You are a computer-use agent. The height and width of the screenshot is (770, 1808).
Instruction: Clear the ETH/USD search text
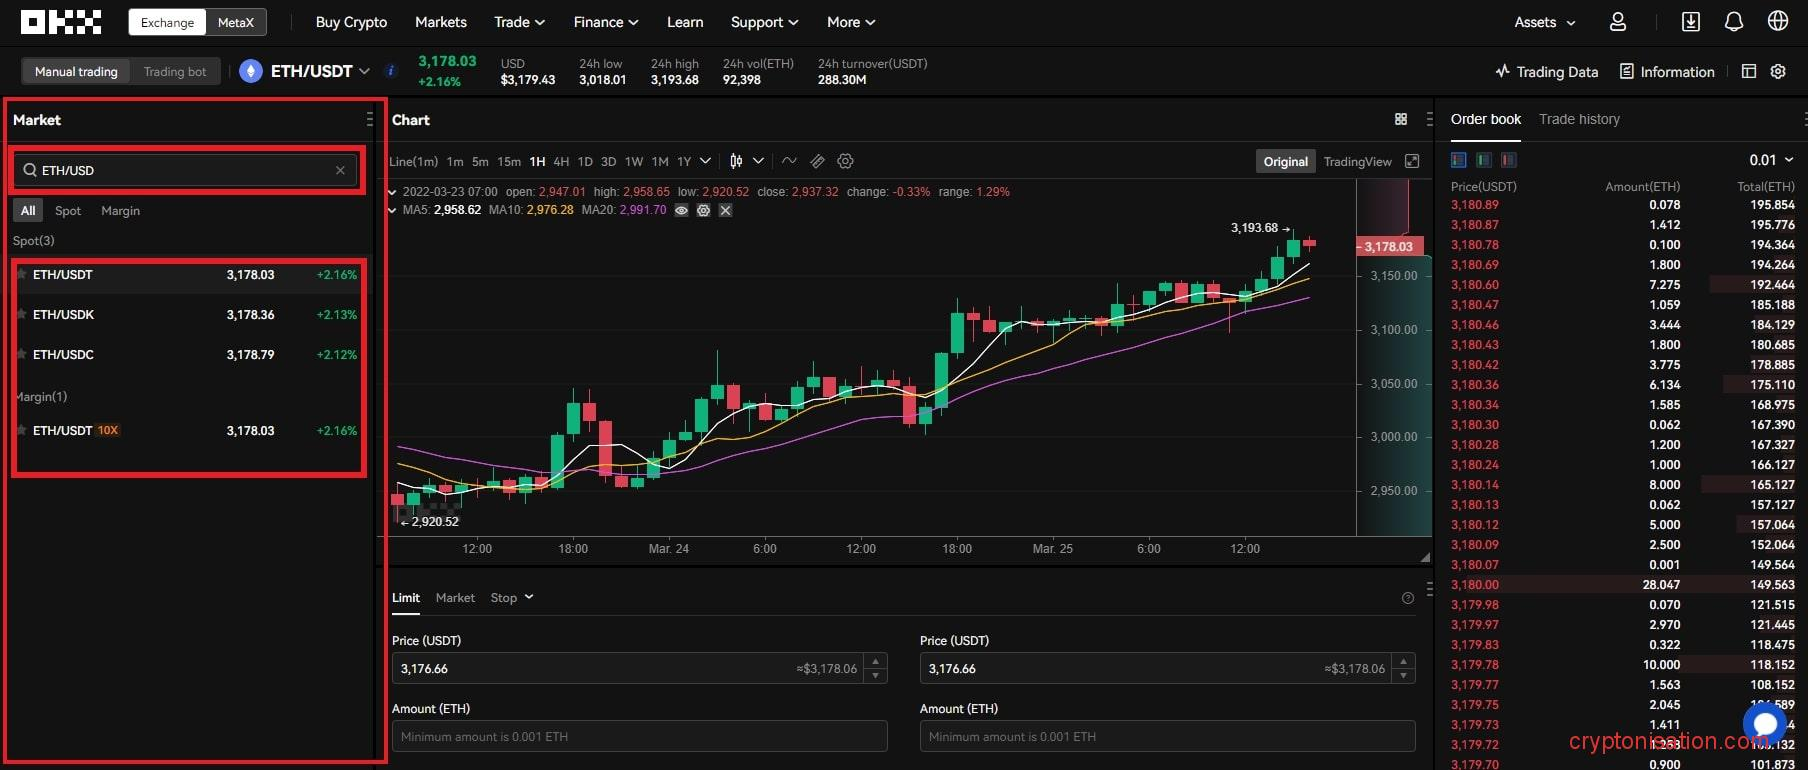(x=340, y=170)
